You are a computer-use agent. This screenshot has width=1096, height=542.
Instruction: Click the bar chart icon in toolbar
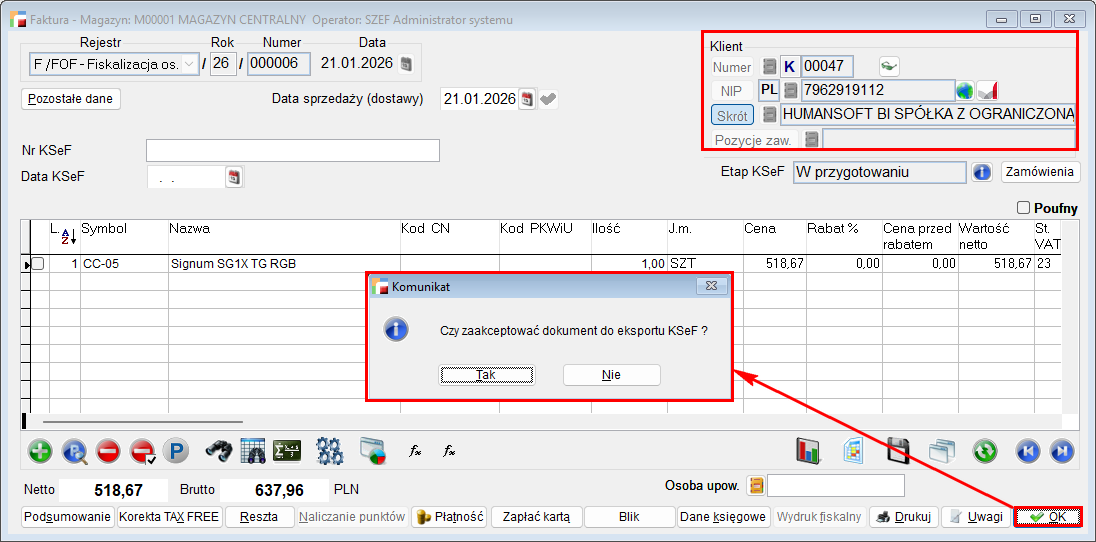pos(808,451)
